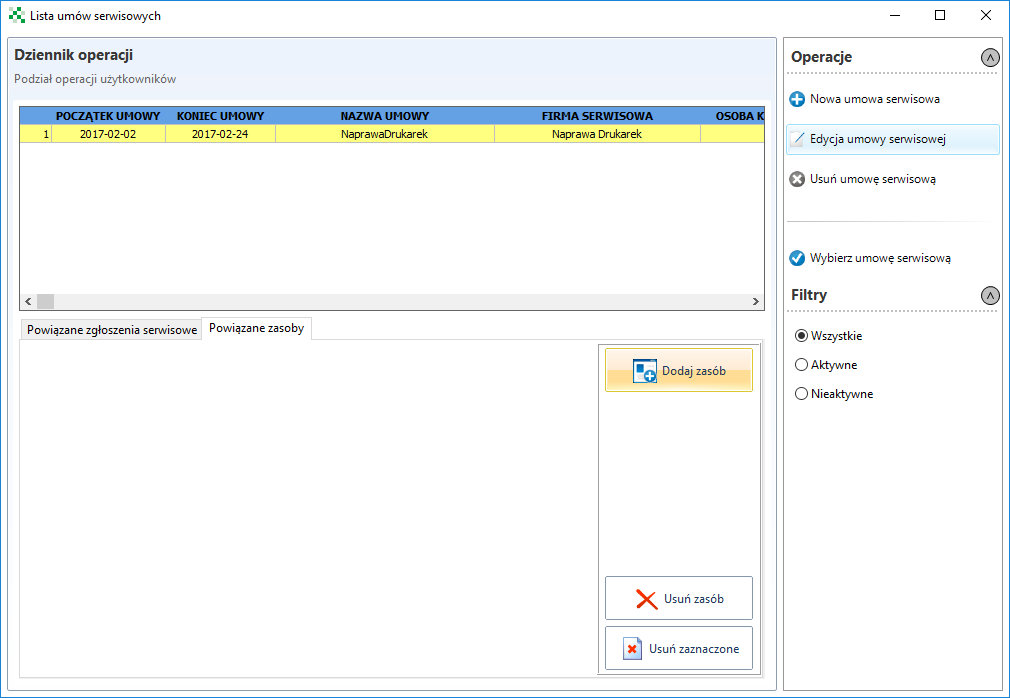Collapse the Operacje panel section
The height and width of the screenshot is (698, 1010).
(990, 58)
